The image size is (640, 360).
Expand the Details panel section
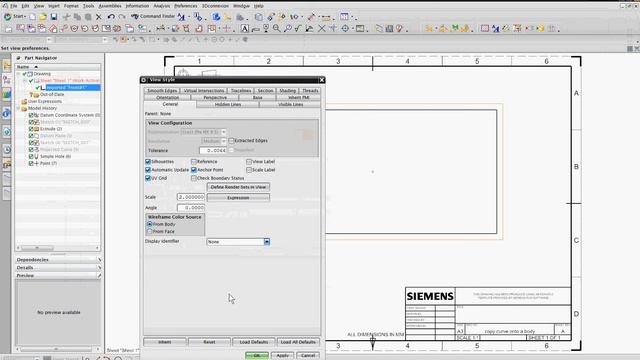click(58, 268)
